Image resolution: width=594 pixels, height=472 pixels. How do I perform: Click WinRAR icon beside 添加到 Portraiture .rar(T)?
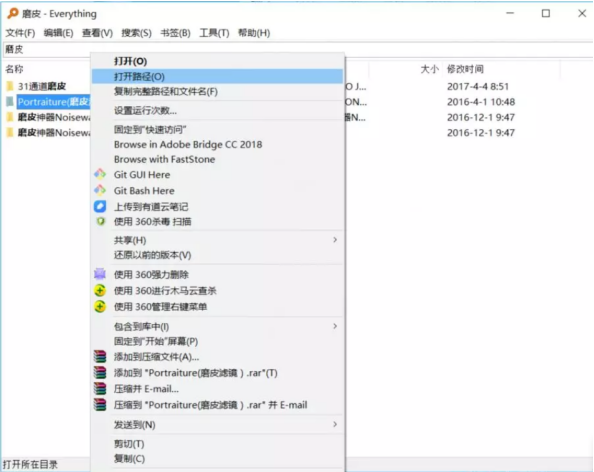tap(100, 373)
